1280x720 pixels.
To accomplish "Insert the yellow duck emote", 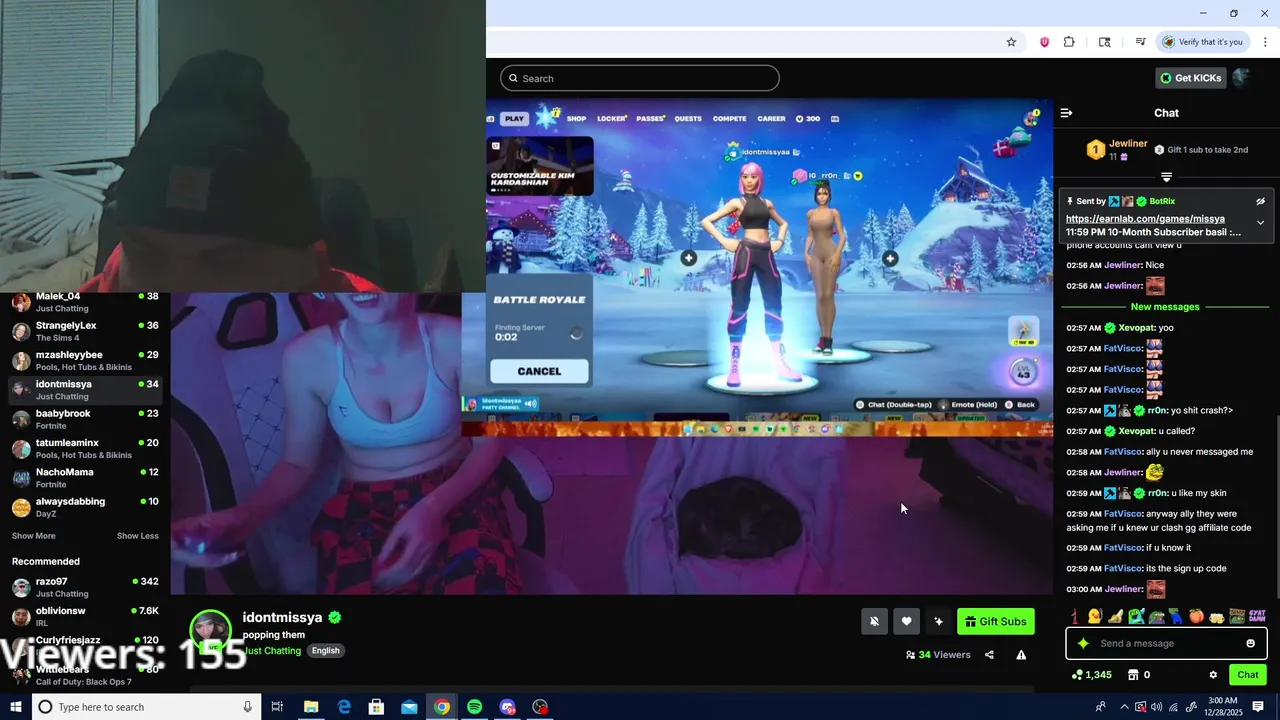I will [x=1094, y=617].
